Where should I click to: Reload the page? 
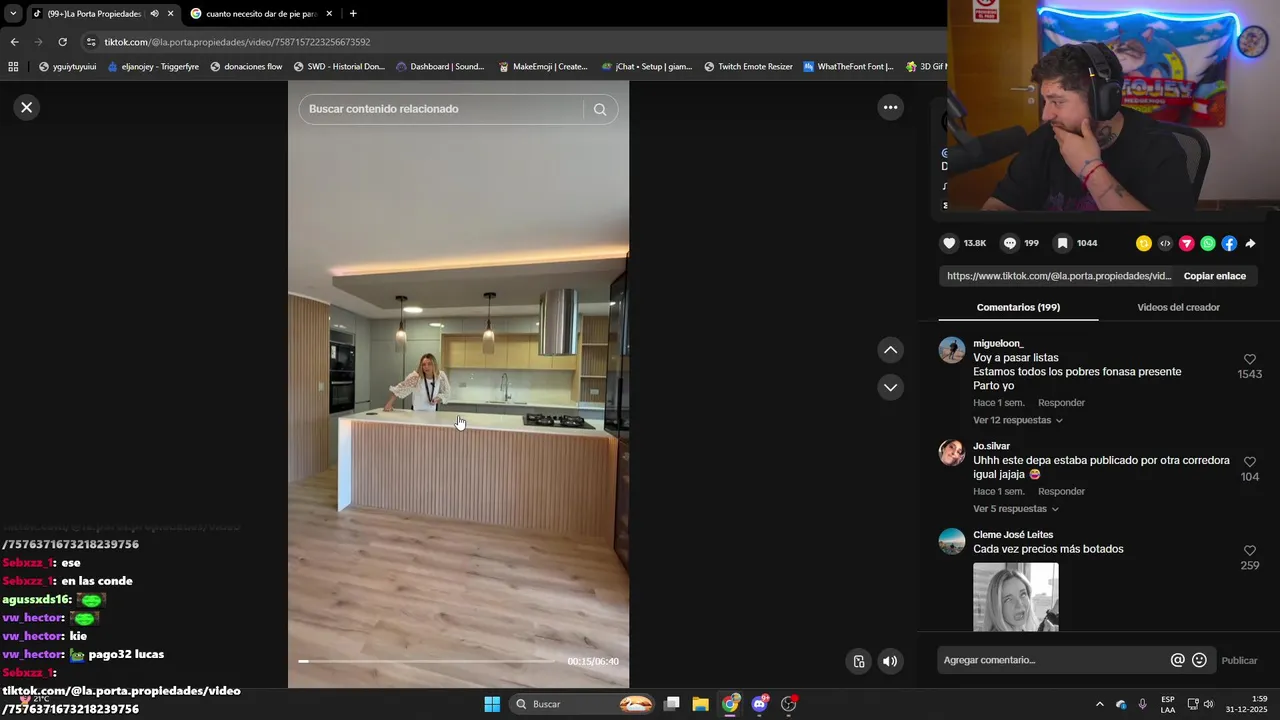click(62, 42)
